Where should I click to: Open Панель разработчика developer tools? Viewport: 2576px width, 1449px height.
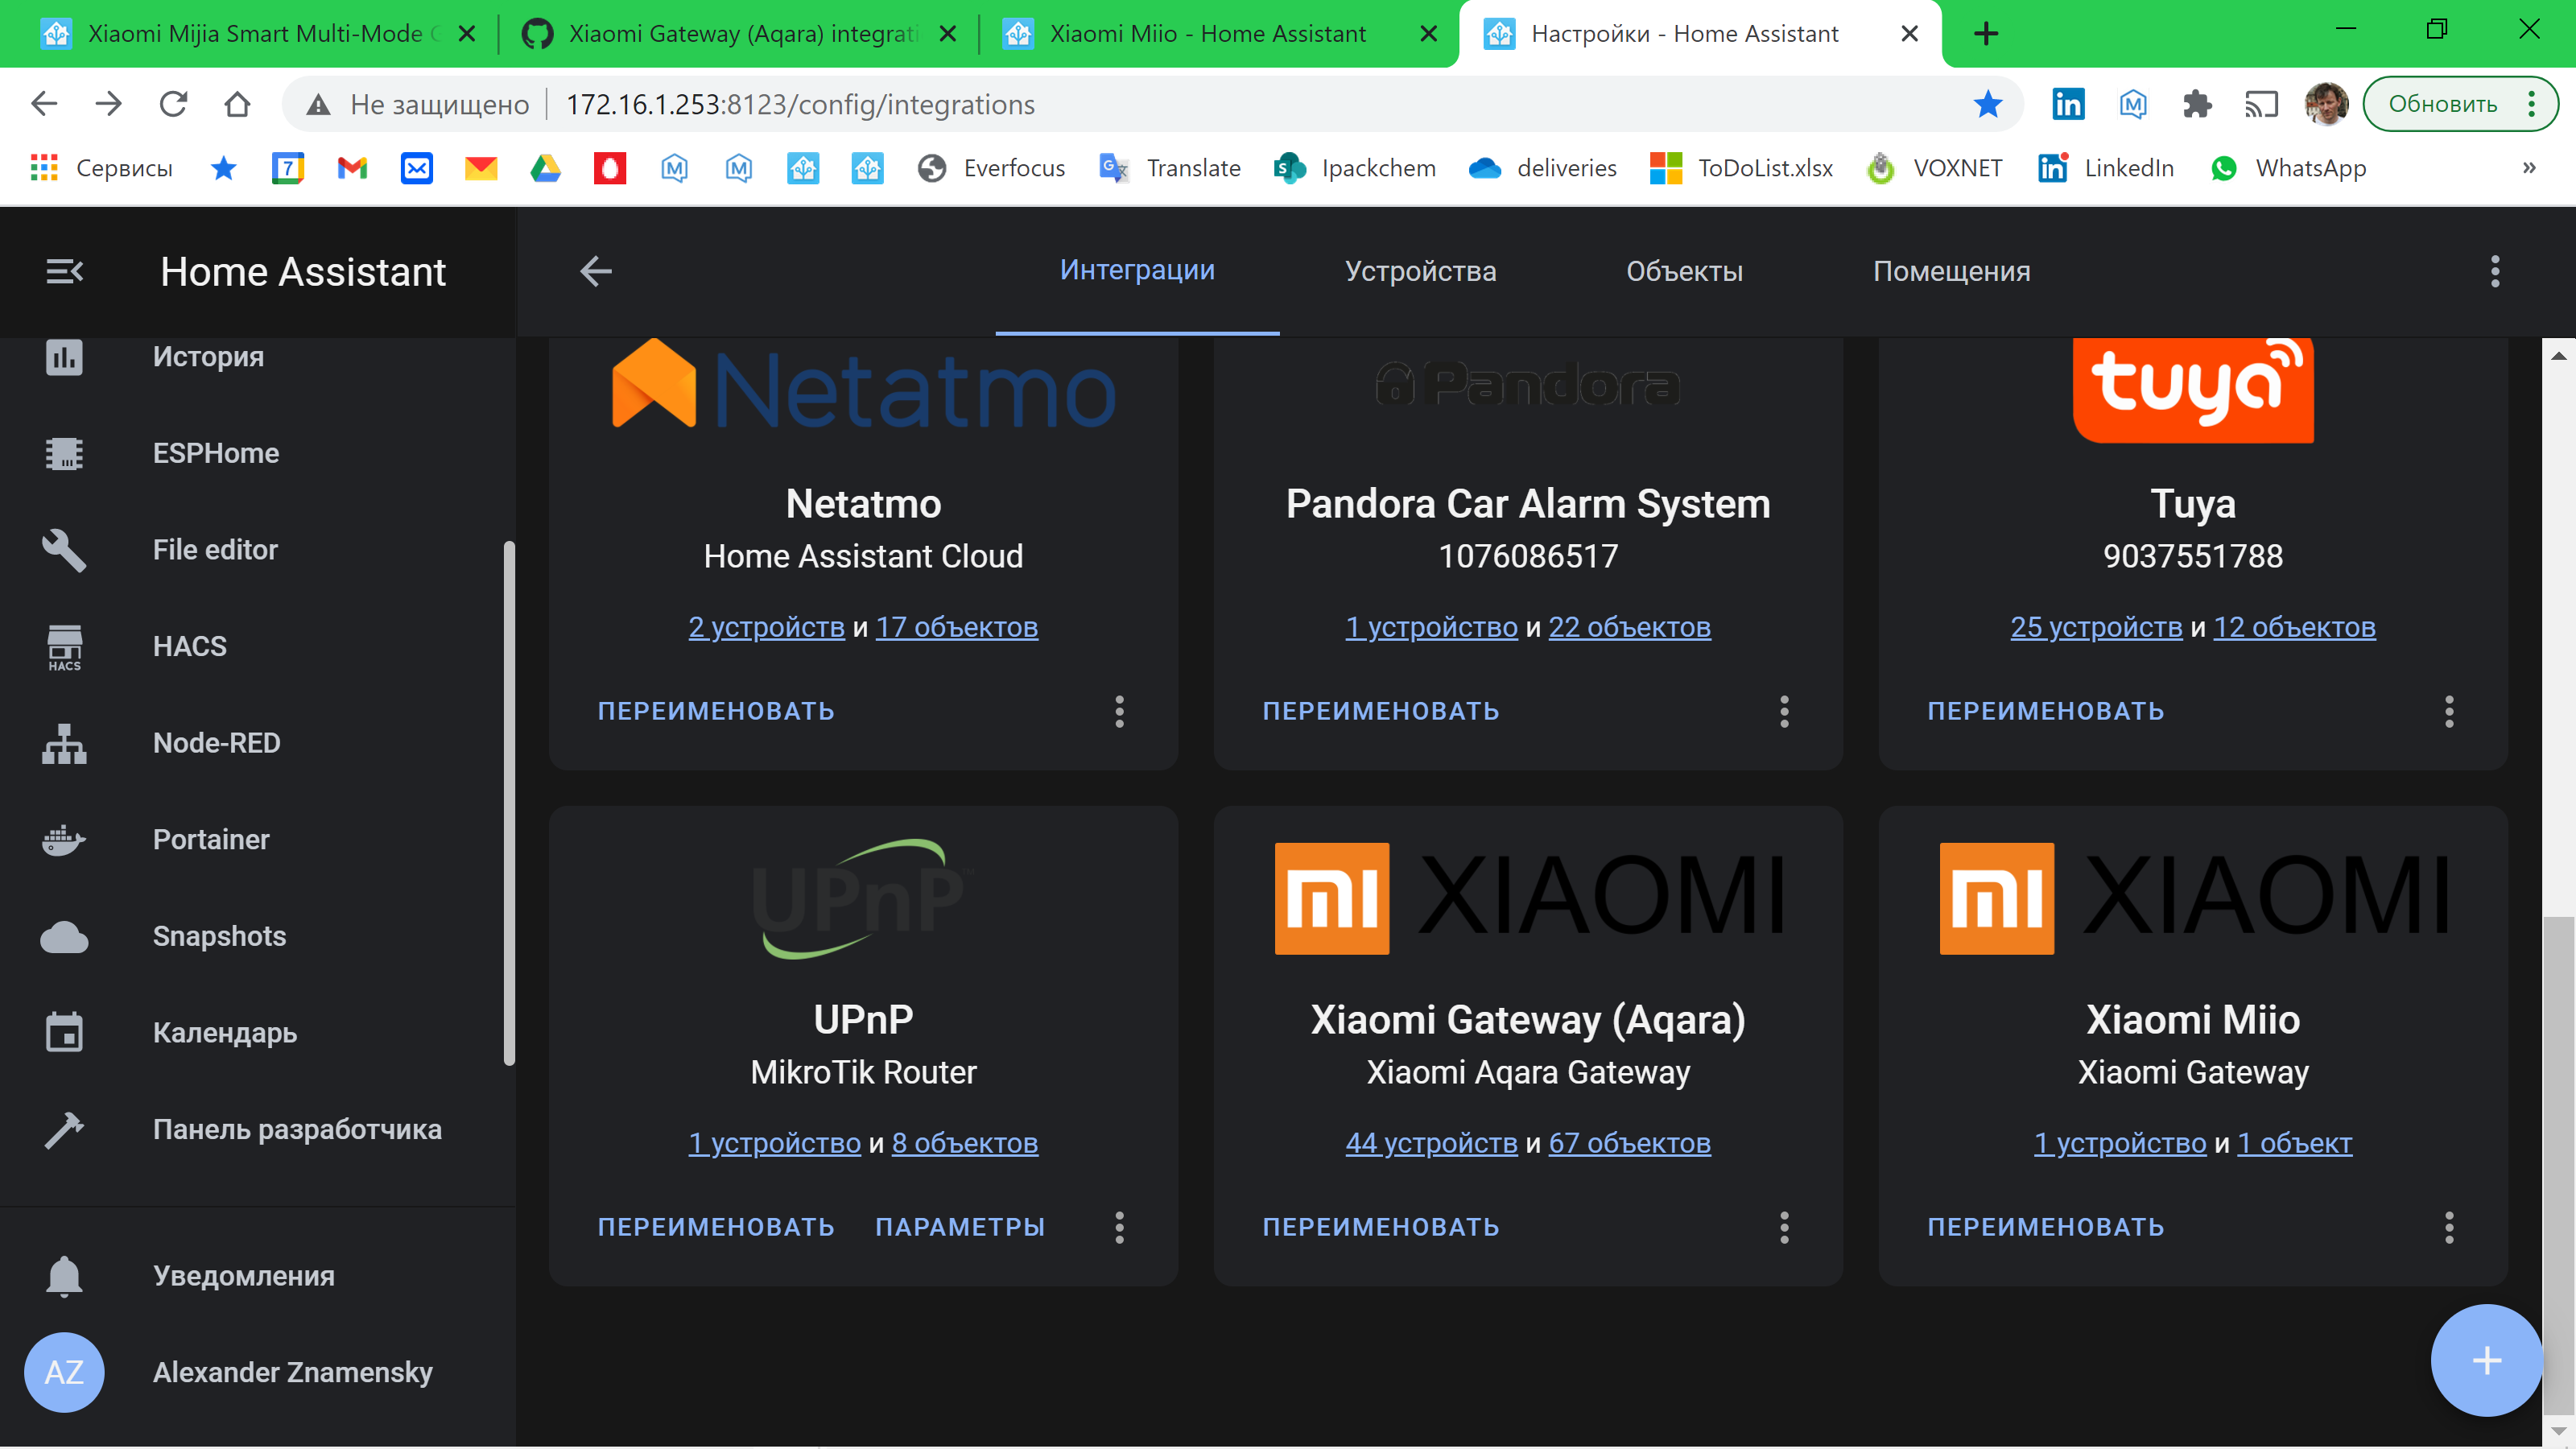pyautogui.click(x=296, y=1129)
